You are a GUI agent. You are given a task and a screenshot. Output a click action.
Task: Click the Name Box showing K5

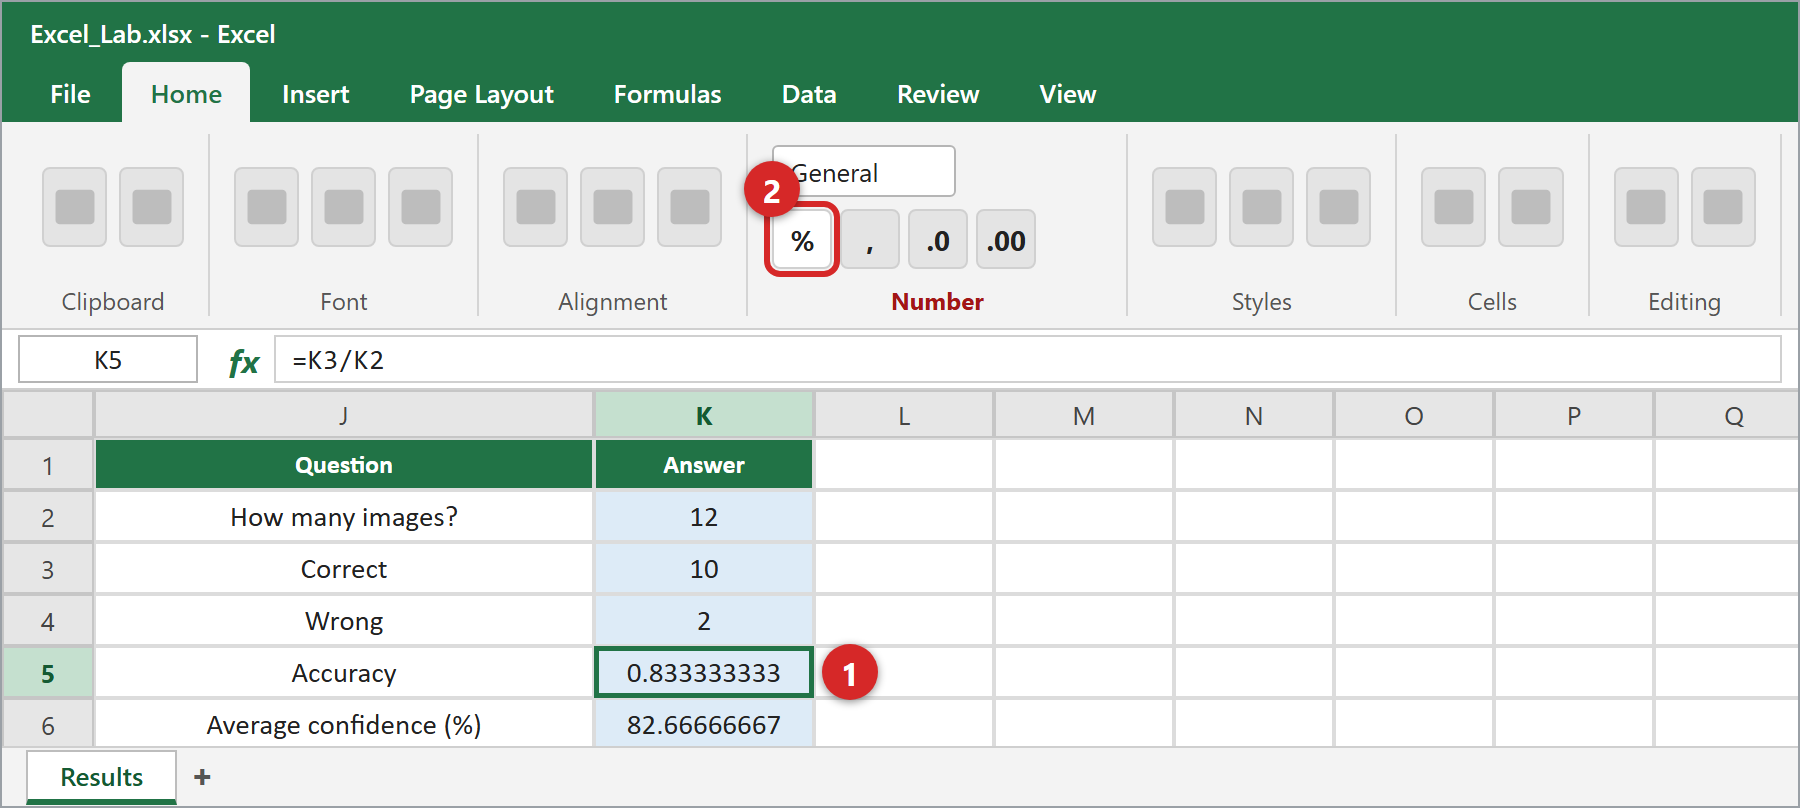pyautogui.click(x=108, y=360)
